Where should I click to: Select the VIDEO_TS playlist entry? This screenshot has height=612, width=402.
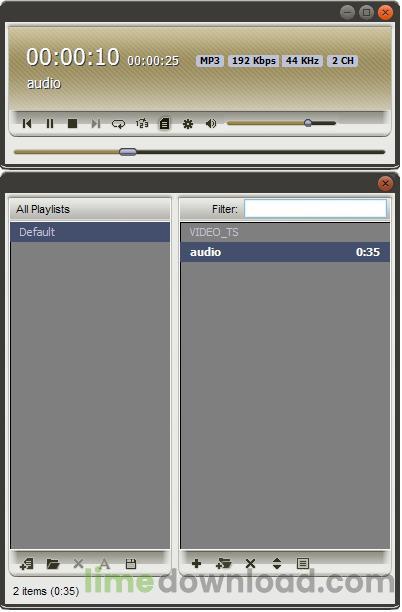pyautogui.click(x=285, y=233)
